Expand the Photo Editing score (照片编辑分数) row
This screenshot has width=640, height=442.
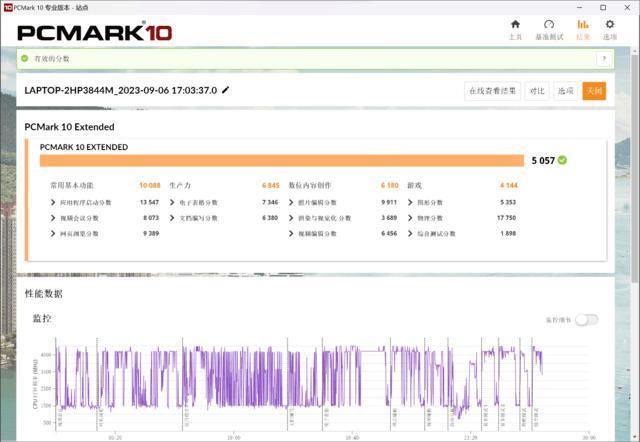point(291,202)
